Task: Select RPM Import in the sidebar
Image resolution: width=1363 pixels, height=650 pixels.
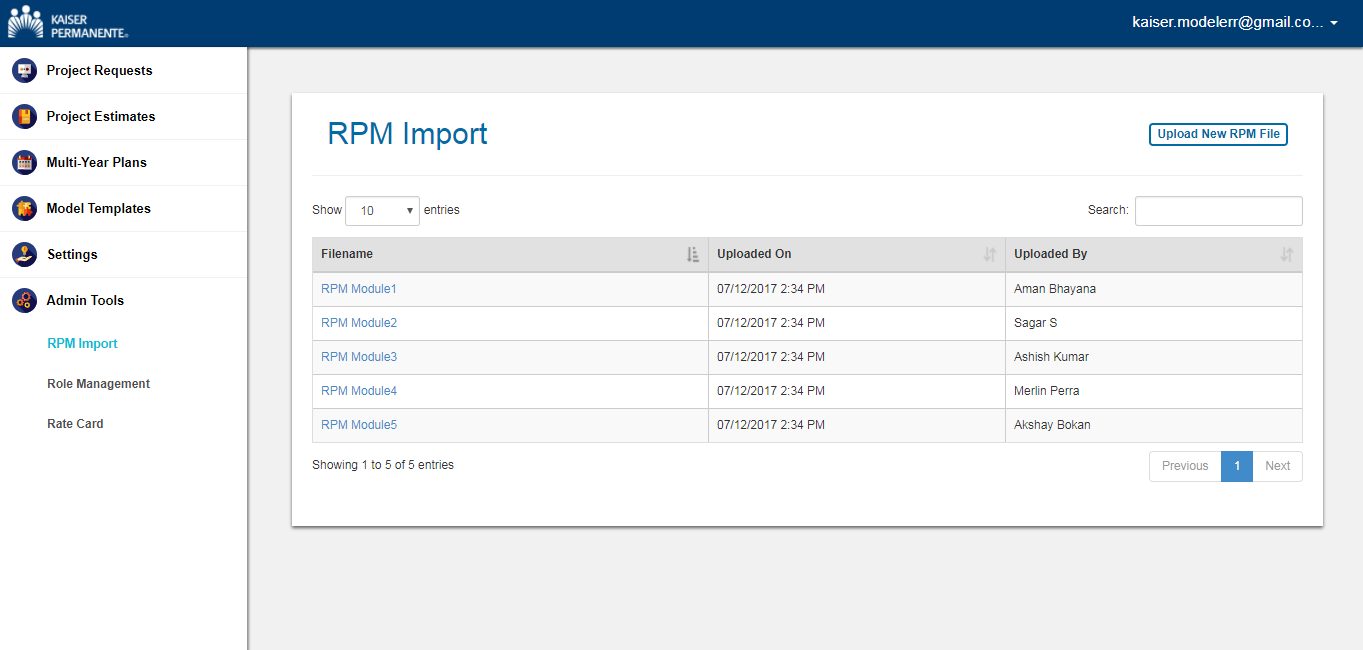Action: 82,344
